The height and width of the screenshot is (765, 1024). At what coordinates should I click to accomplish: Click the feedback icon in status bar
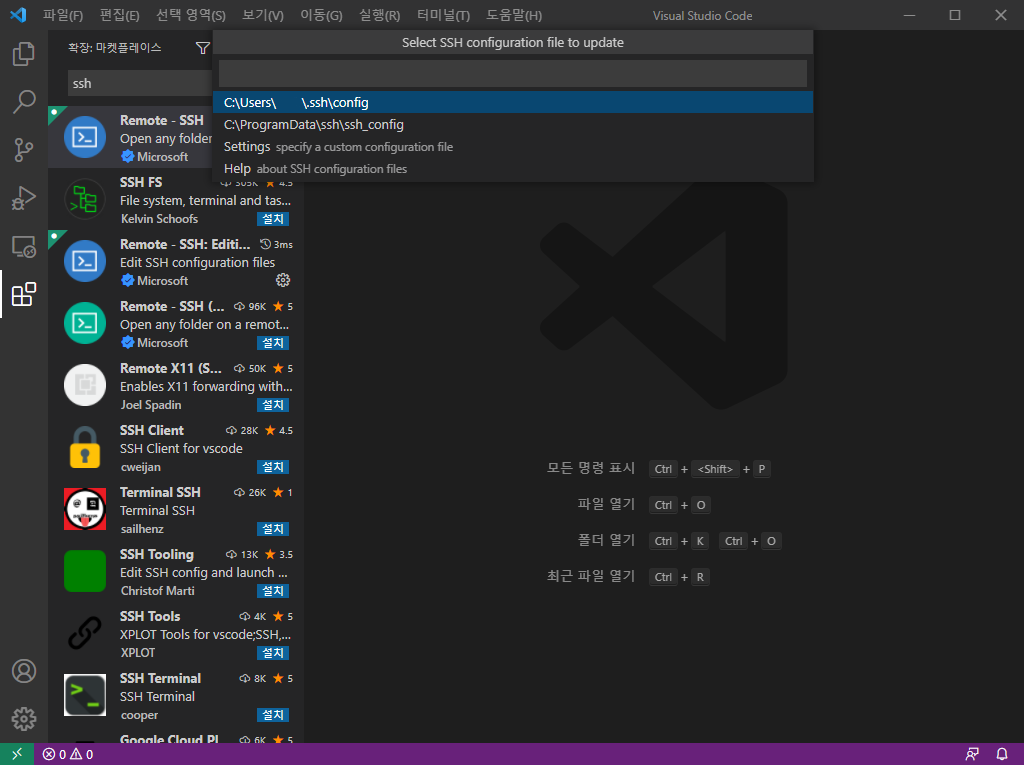(x=972, y=754)
